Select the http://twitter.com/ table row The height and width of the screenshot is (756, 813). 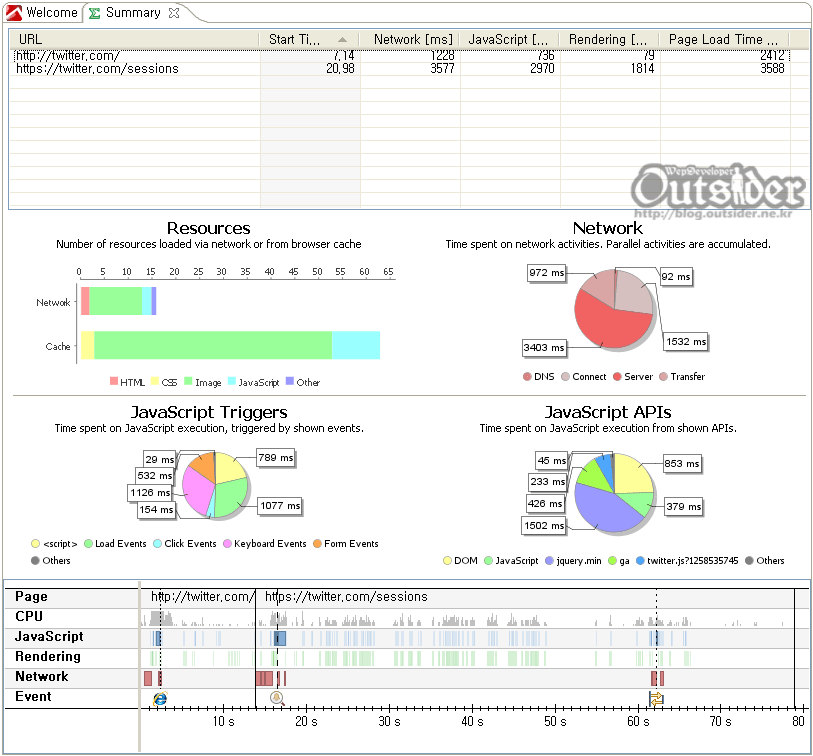pos(401,55)
